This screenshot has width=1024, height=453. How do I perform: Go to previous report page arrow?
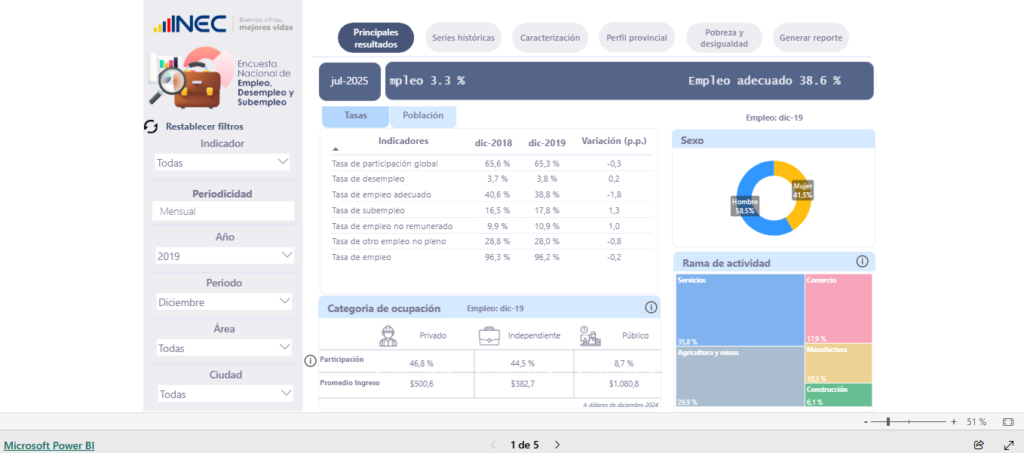[x=492, y=445]
